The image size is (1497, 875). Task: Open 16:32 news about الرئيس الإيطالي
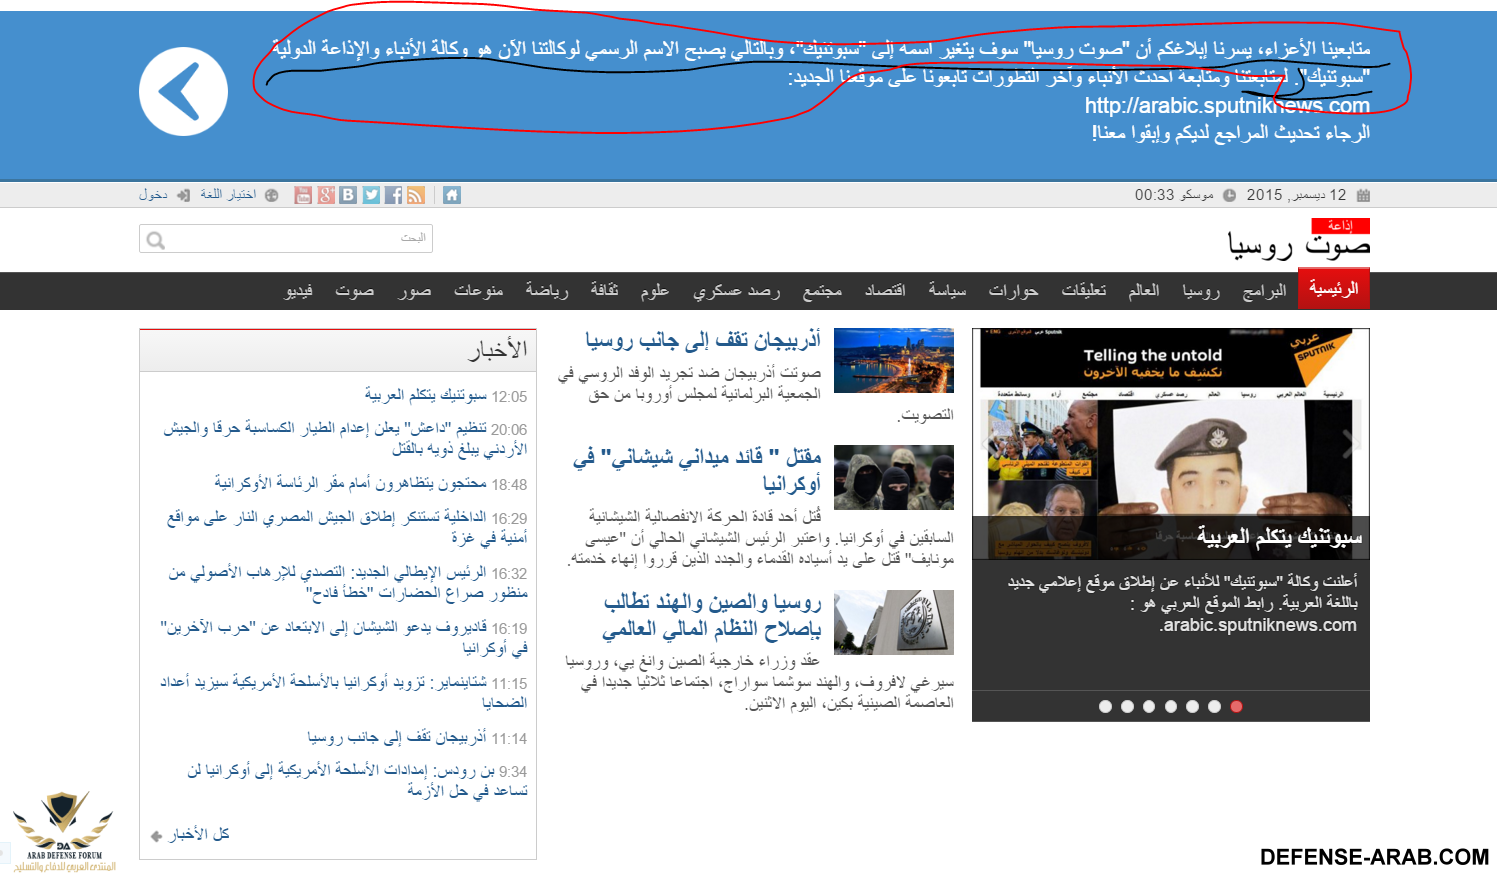pos(347,582)
